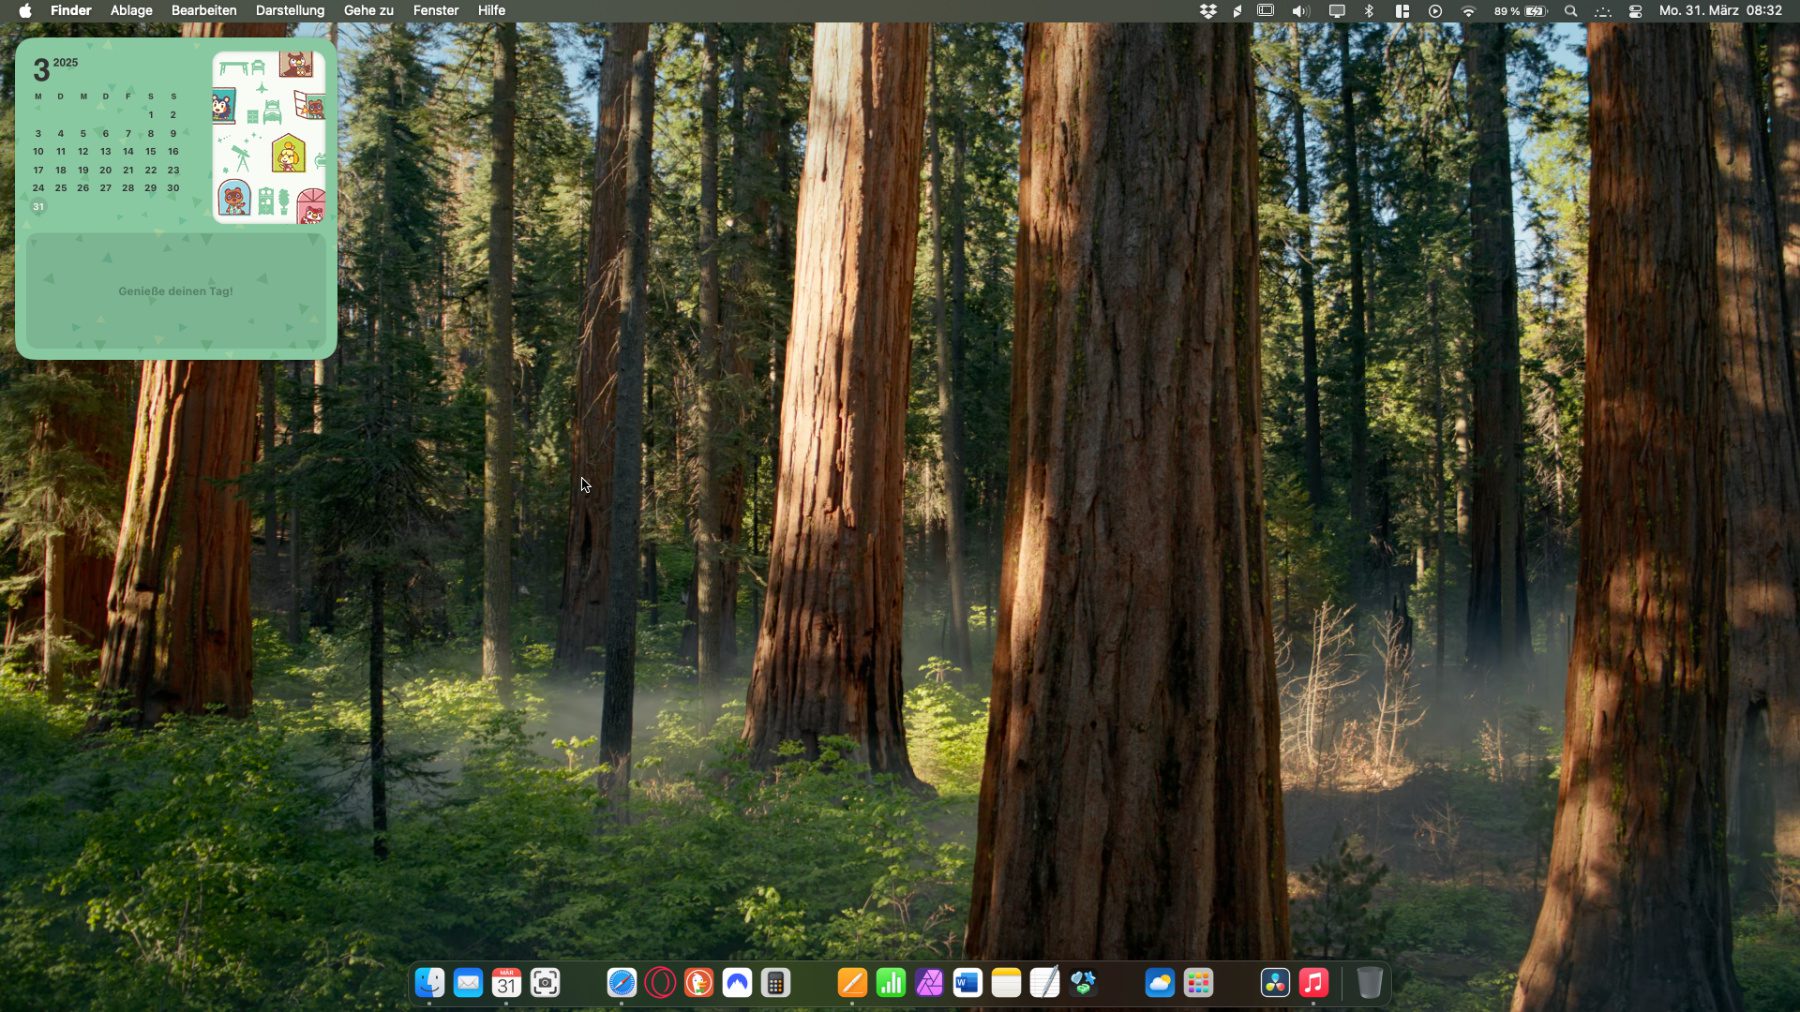Click the Animal Crossing calendar widget picture

(x=268, y=137)
